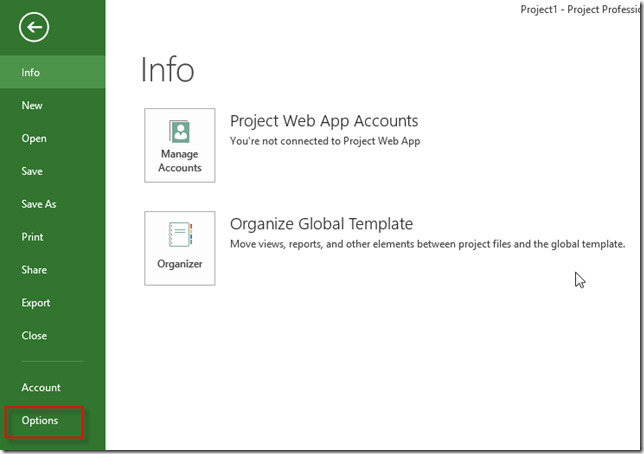
Task: Click the Project Web App Accounts heading
Action: [x=324, y=121]
